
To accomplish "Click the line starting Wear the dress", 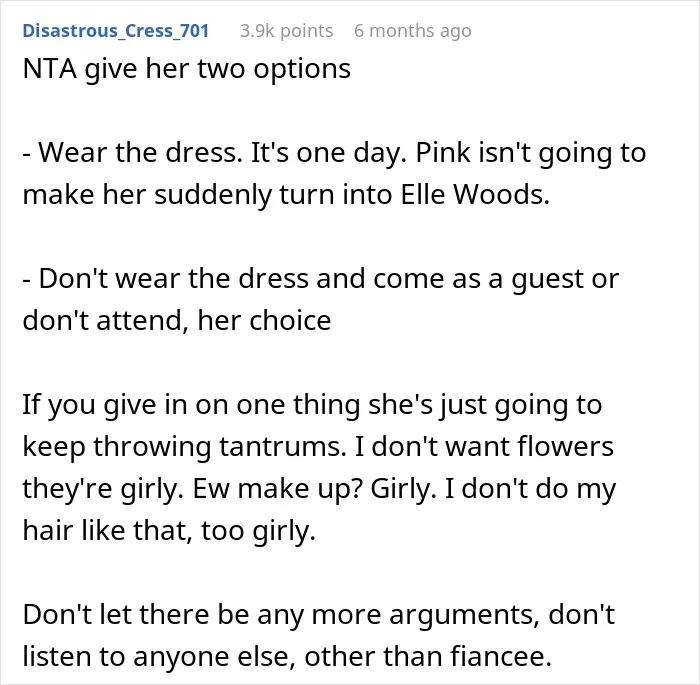I will click(x=334, y=152).
